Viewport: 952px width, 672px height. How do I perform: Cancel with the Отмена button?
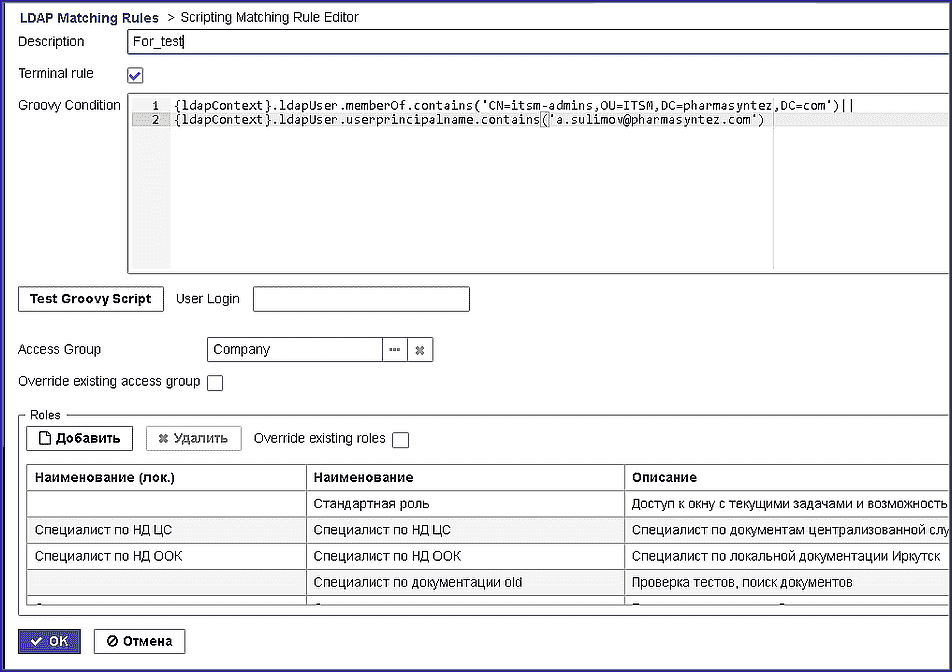tap(140, 641)
